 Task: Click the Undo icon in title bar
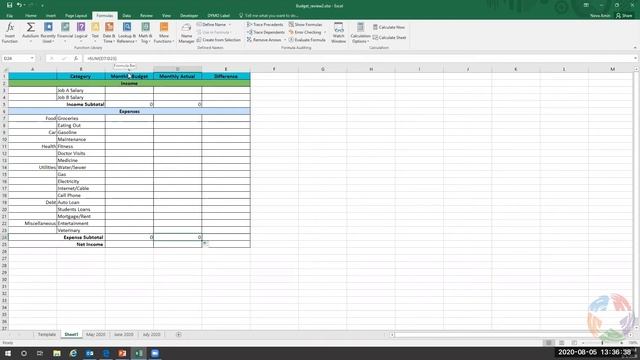(x=19, y=5)
